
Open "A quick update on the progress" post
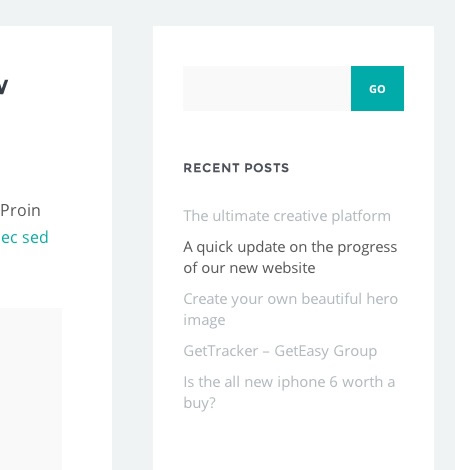click(x=290, y=257)
